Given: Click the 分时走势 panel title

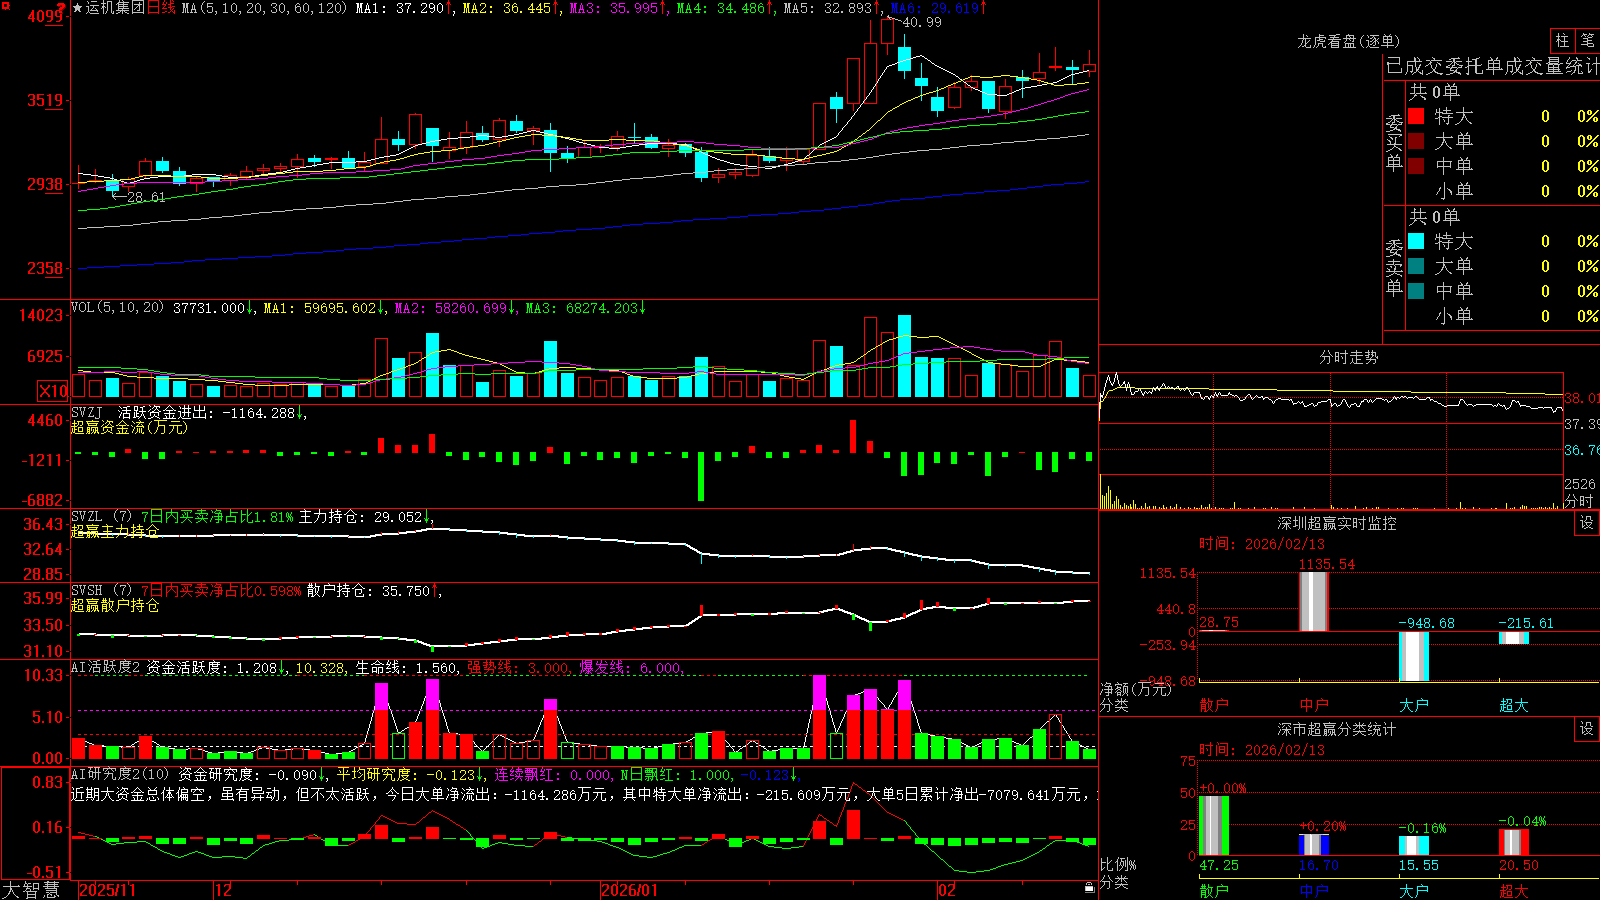Looking at the screenshot, I should [1349, 357].
